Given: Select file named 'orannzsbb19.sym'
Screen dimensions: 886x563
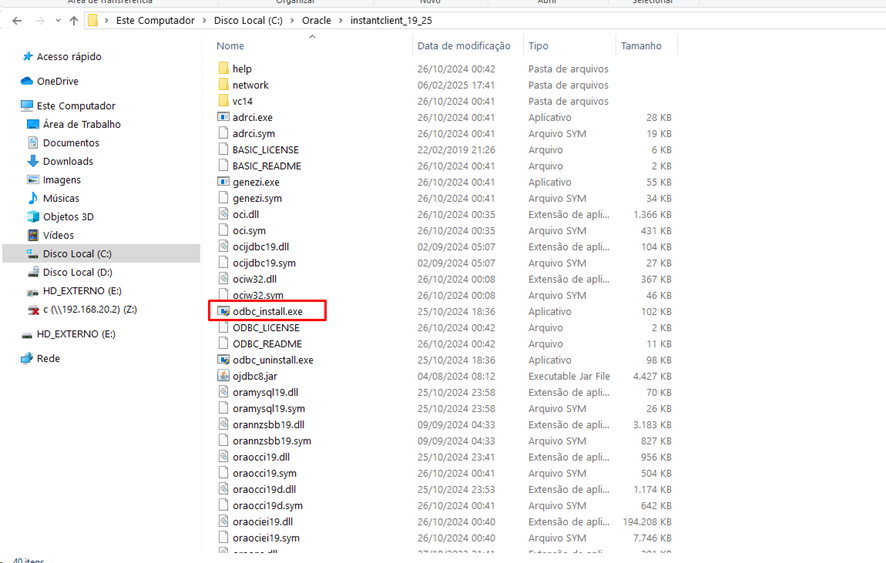Looking at the screenshot, I should point(272,441).
